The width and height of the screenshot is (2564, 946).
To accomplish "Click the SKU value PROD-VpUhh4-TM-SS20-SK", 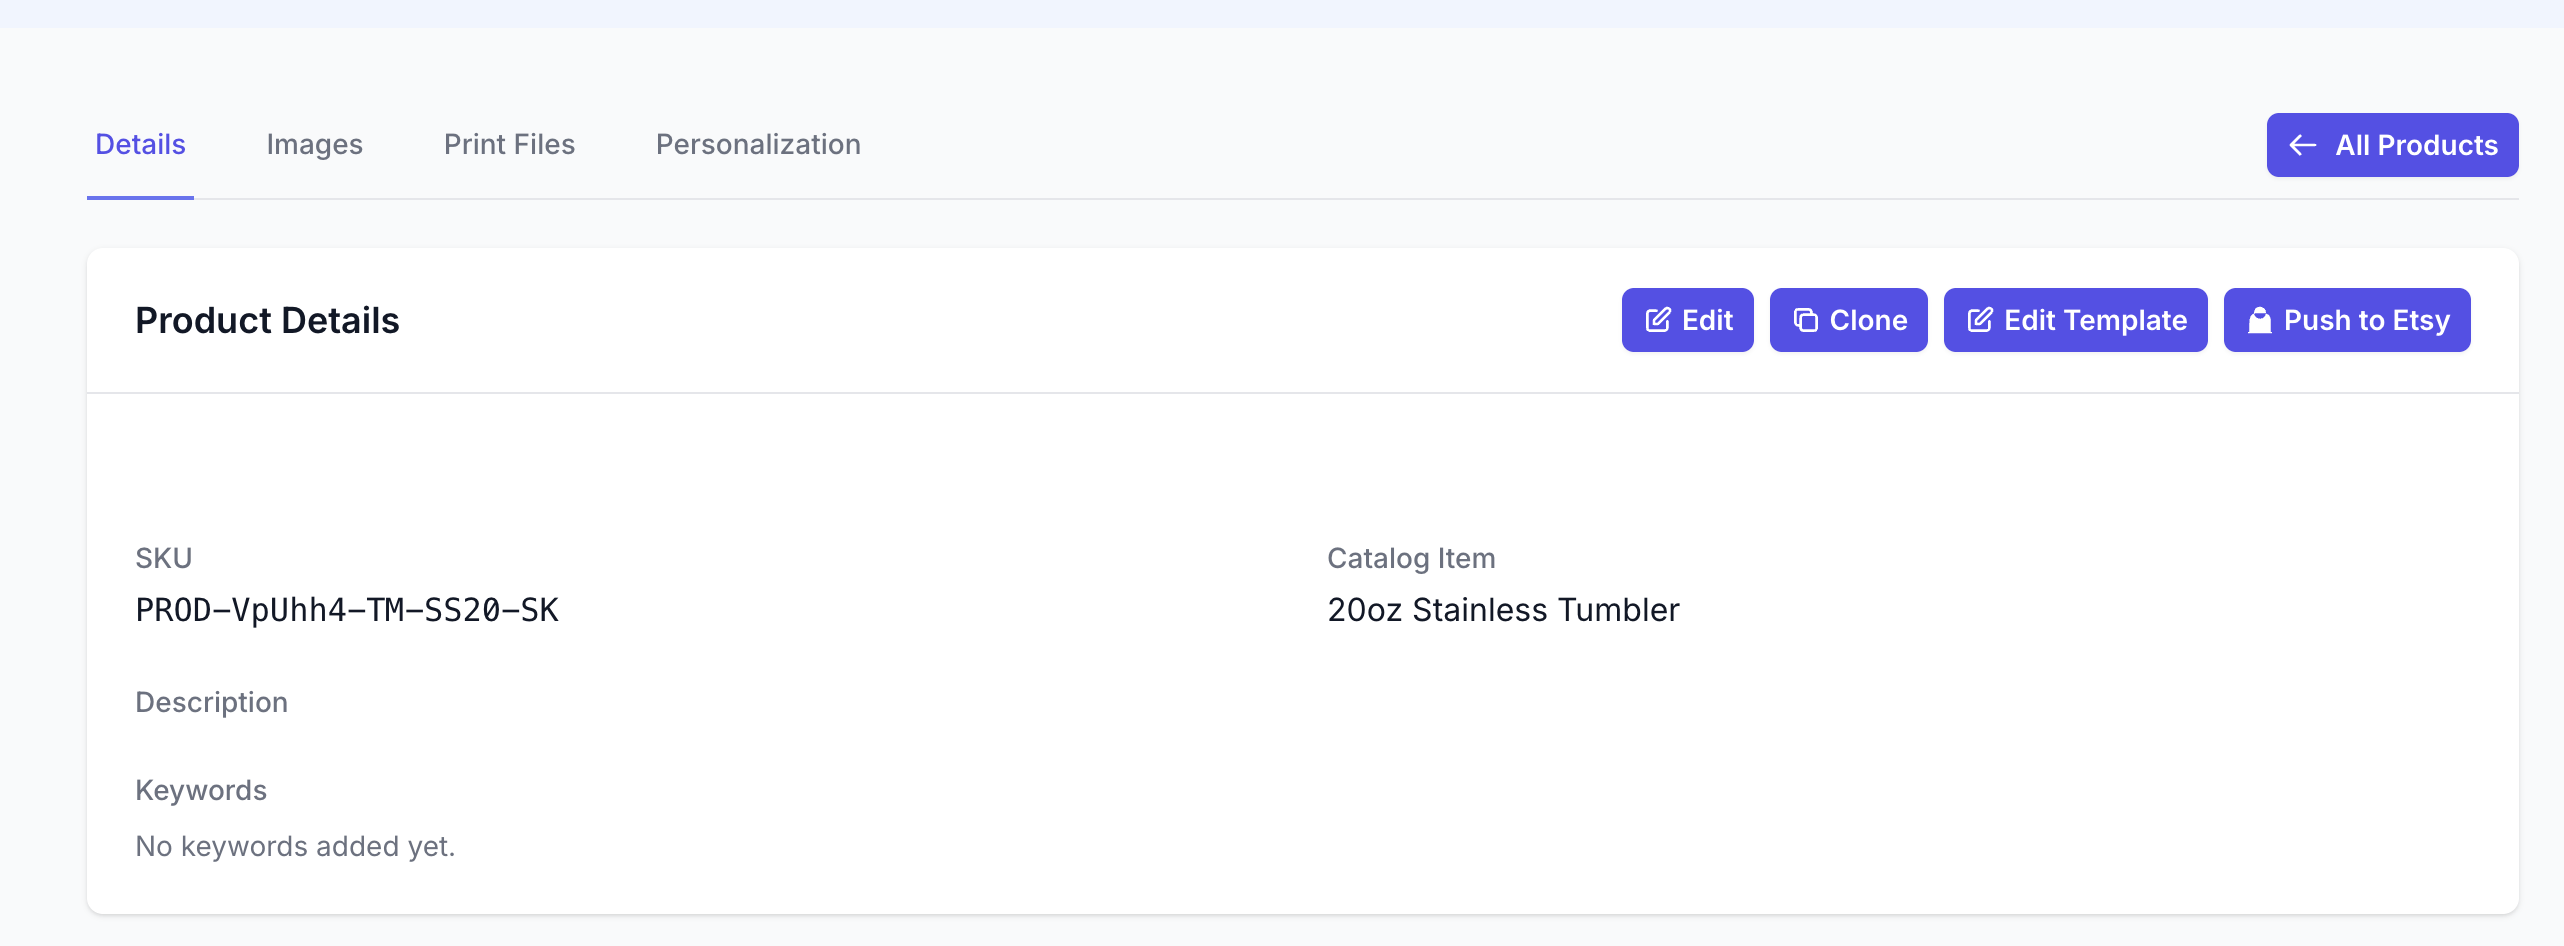I will [347, 610].
